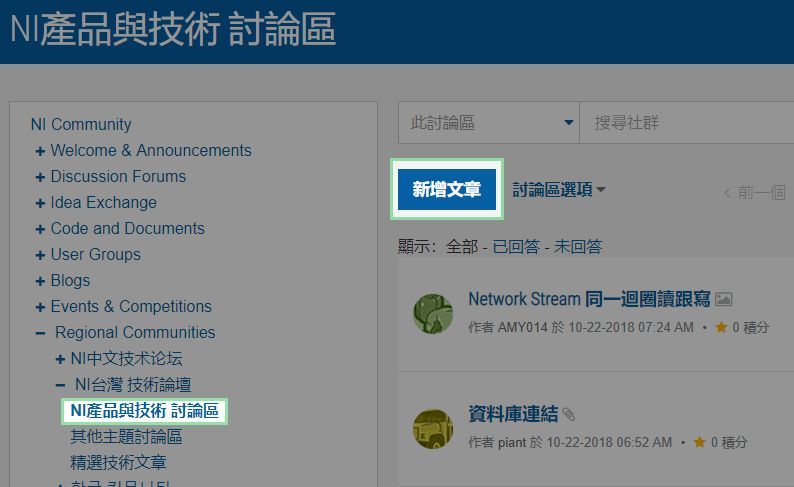
Task: Collapse Regional Communities minus icon
Action: tap(40, 333)
